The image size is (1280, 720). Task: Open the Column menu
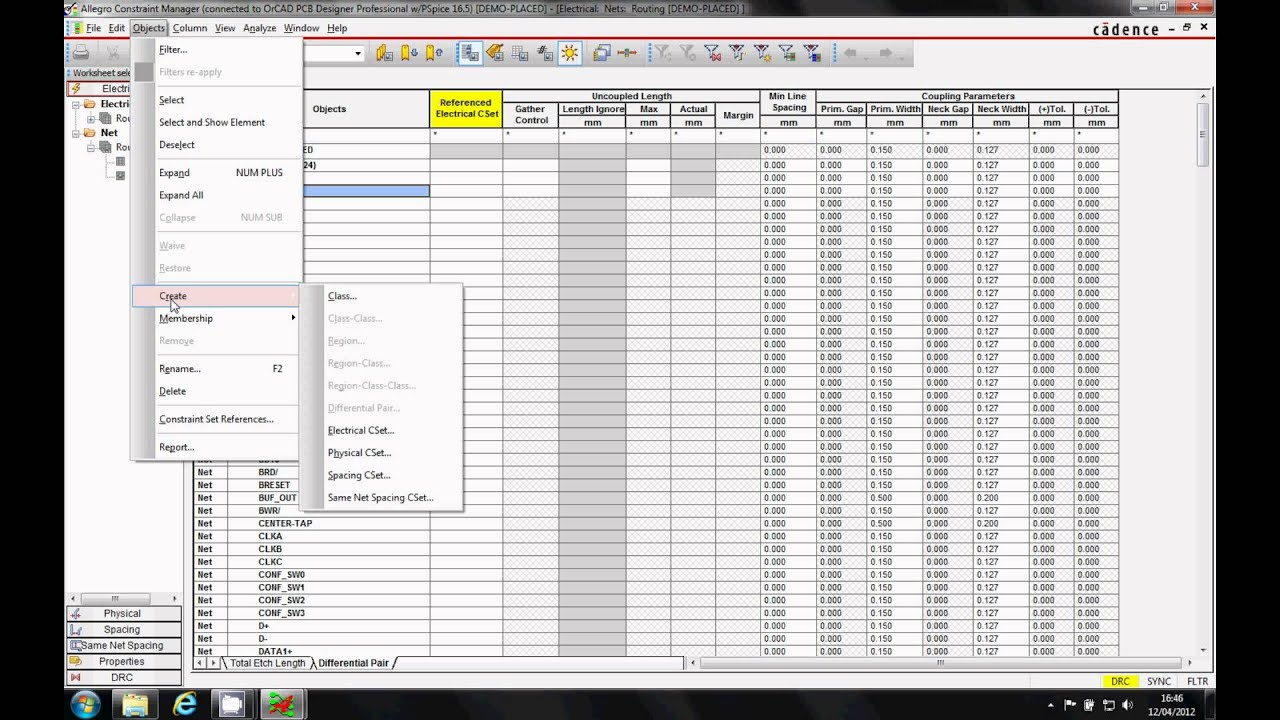tap(189, 28)
